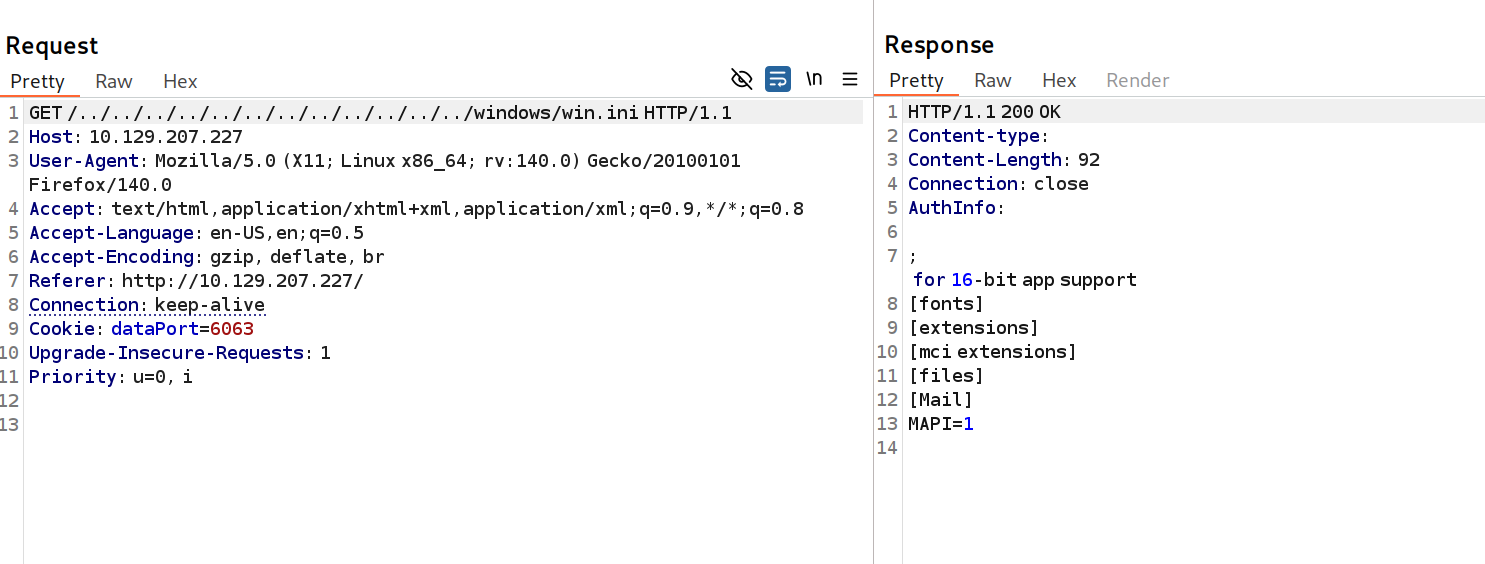Toggle the line wrap icon
Image resolution: width=1485 pixels, height=564 pixels.
777,79
